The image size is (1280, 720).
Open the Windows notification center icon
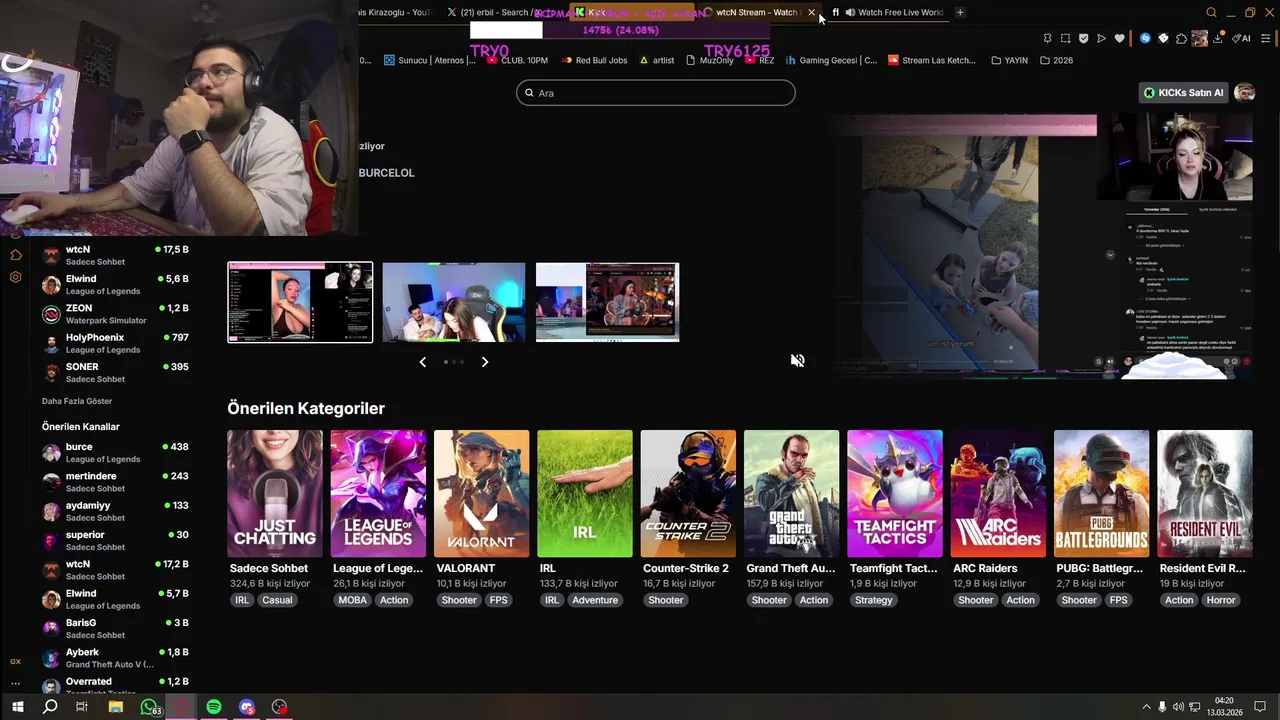1262,707
